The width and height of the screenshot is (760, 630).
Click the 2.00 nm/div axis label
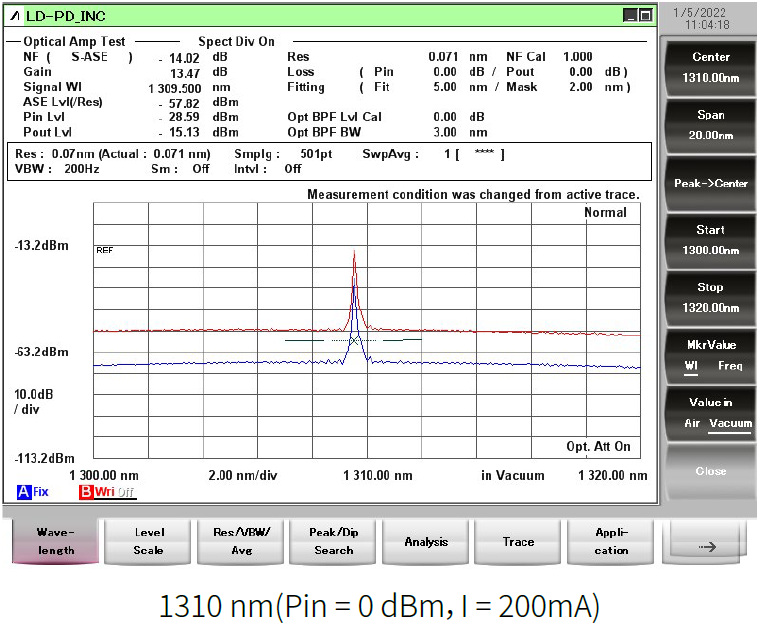tap(242, 475)
